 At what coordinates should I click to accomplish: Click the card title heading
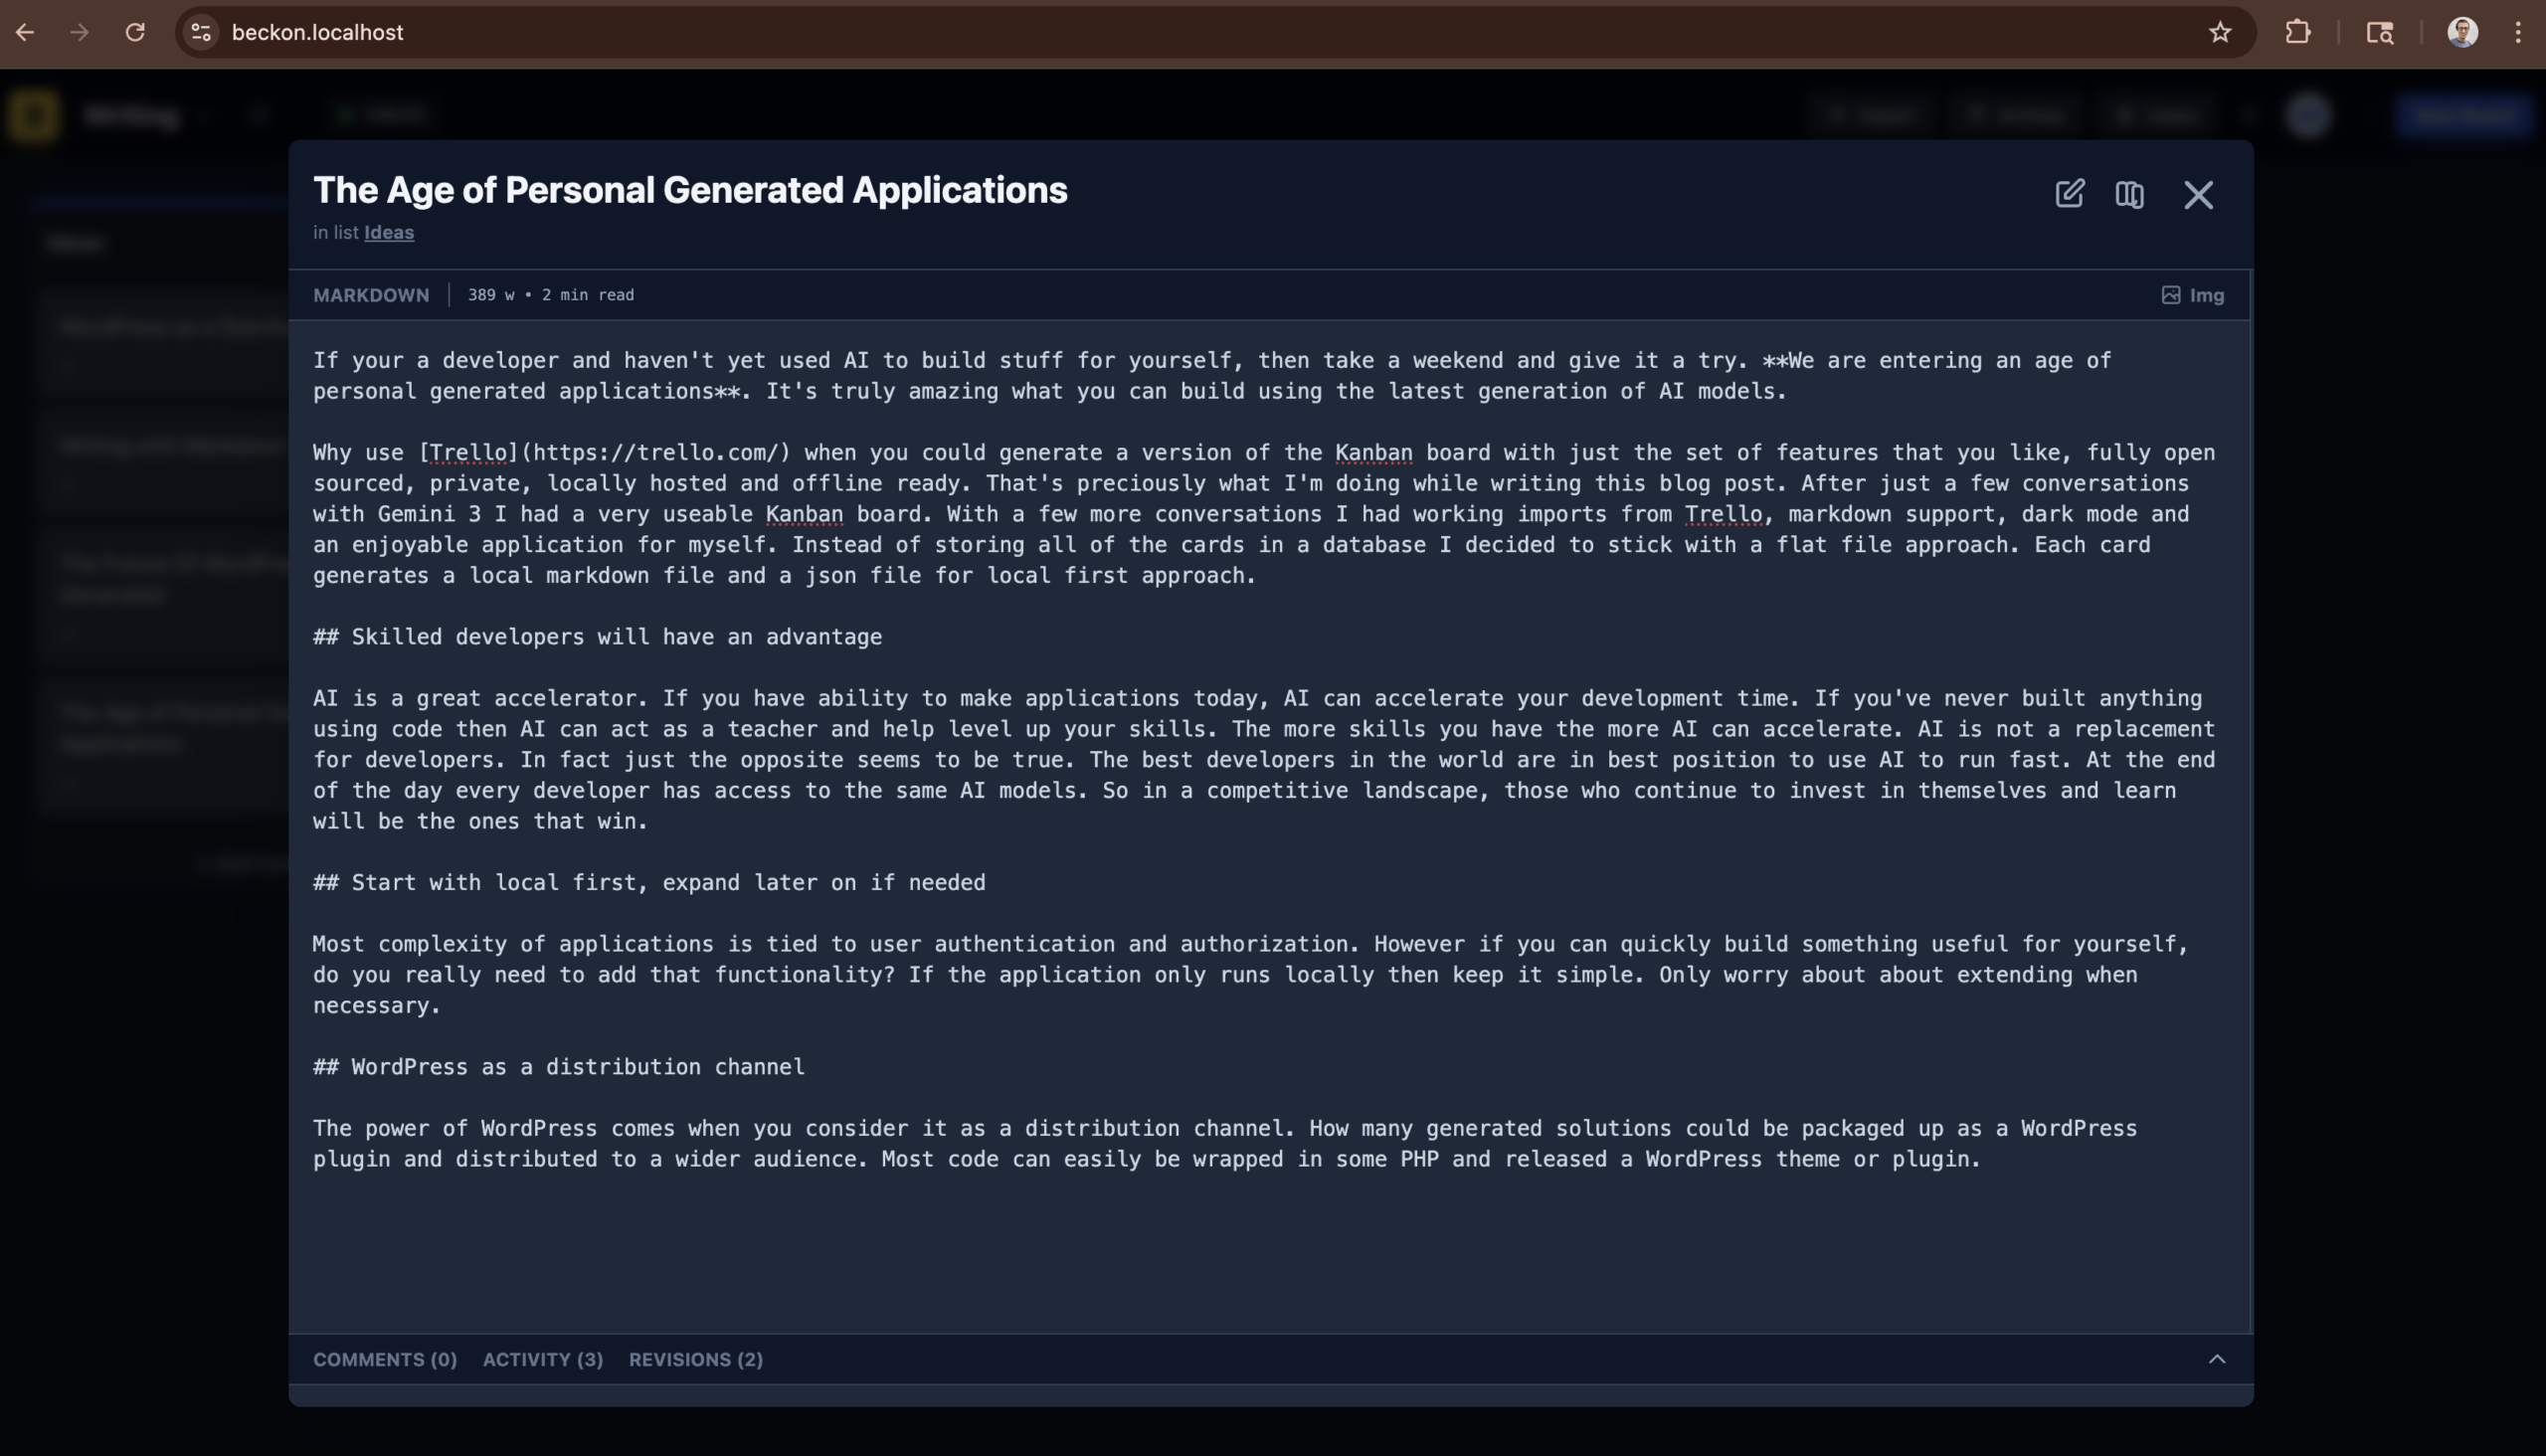[x=690, y=190]
